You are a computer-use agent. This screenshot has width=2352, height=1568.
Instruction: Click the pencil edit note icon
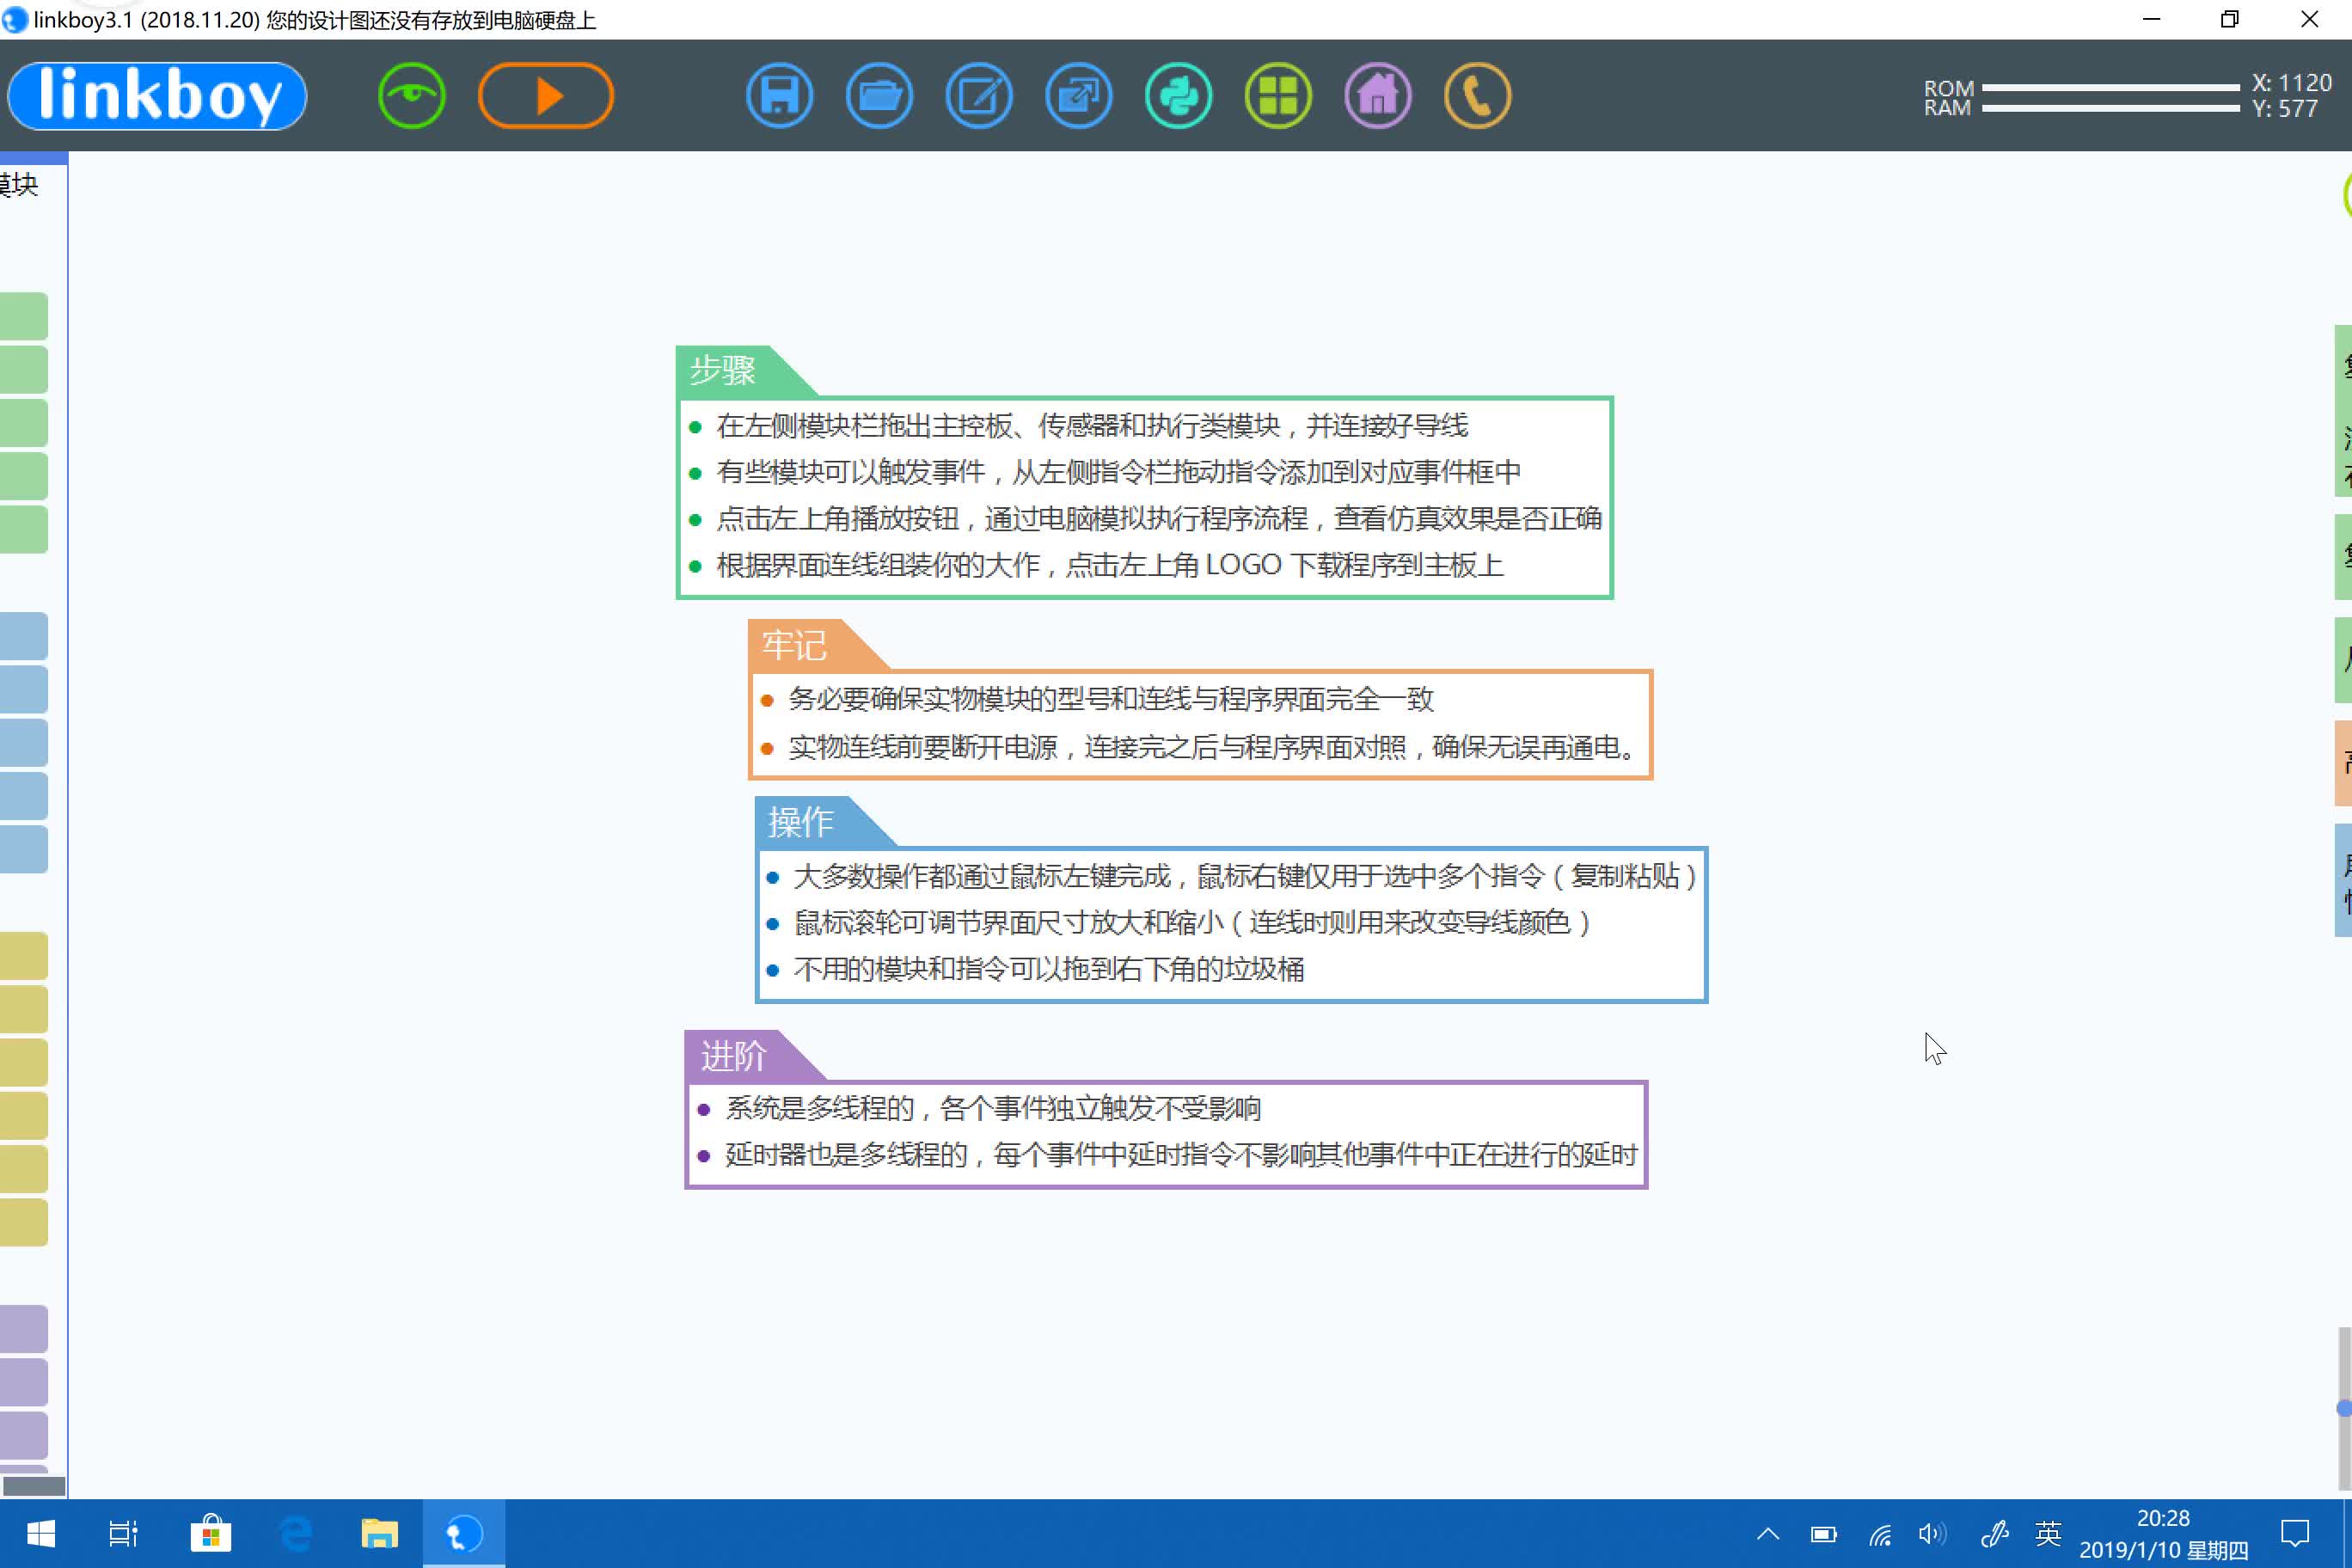[979, 96]
